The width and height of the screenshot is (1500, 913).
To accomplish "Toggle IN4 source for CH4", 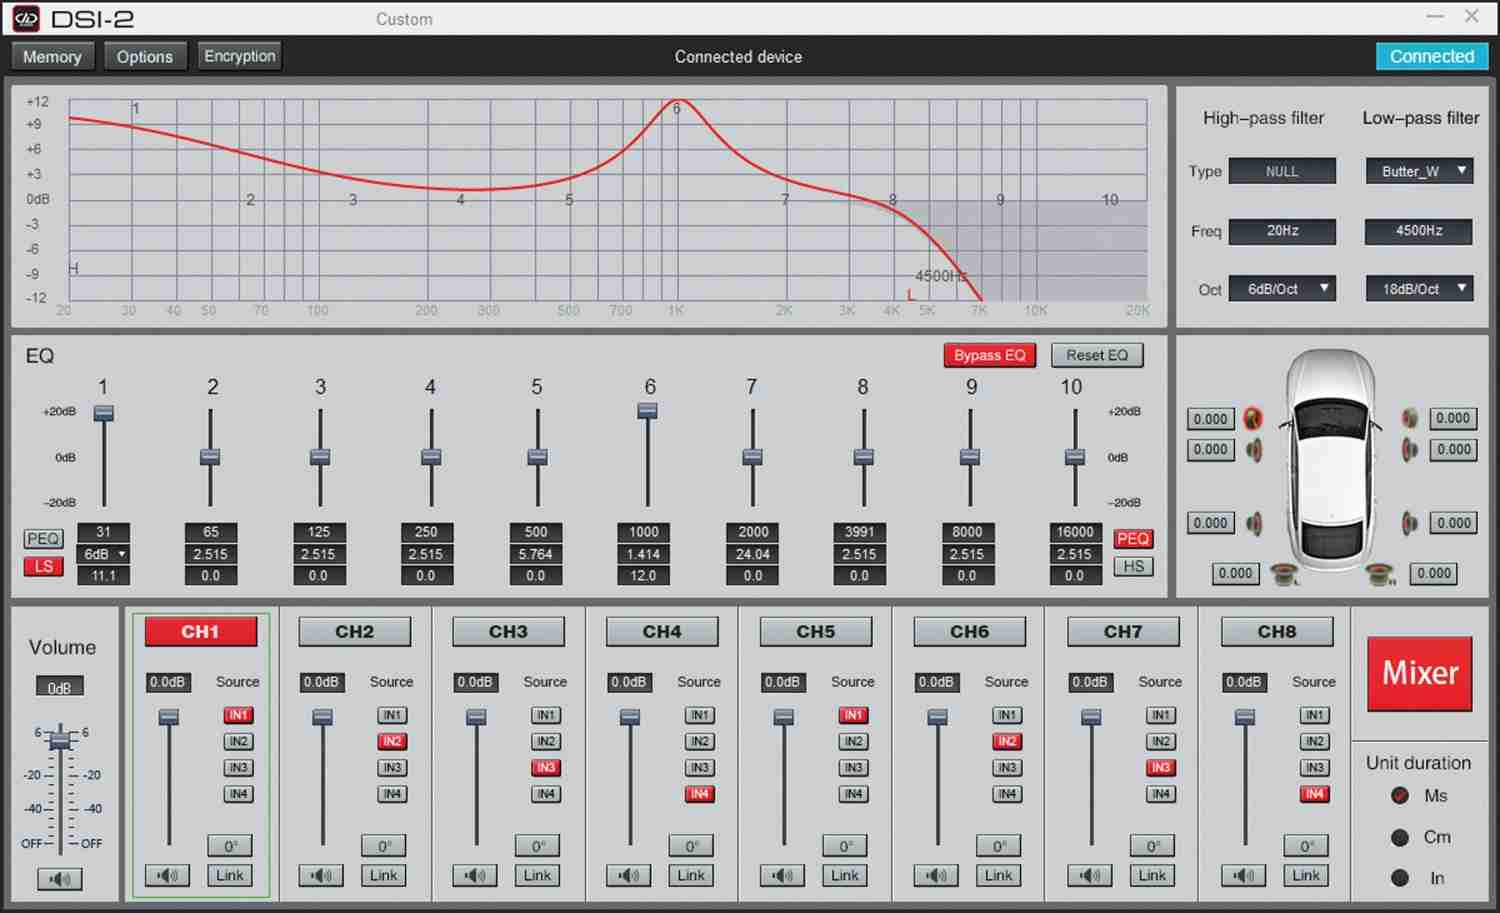I will [700, 794].
